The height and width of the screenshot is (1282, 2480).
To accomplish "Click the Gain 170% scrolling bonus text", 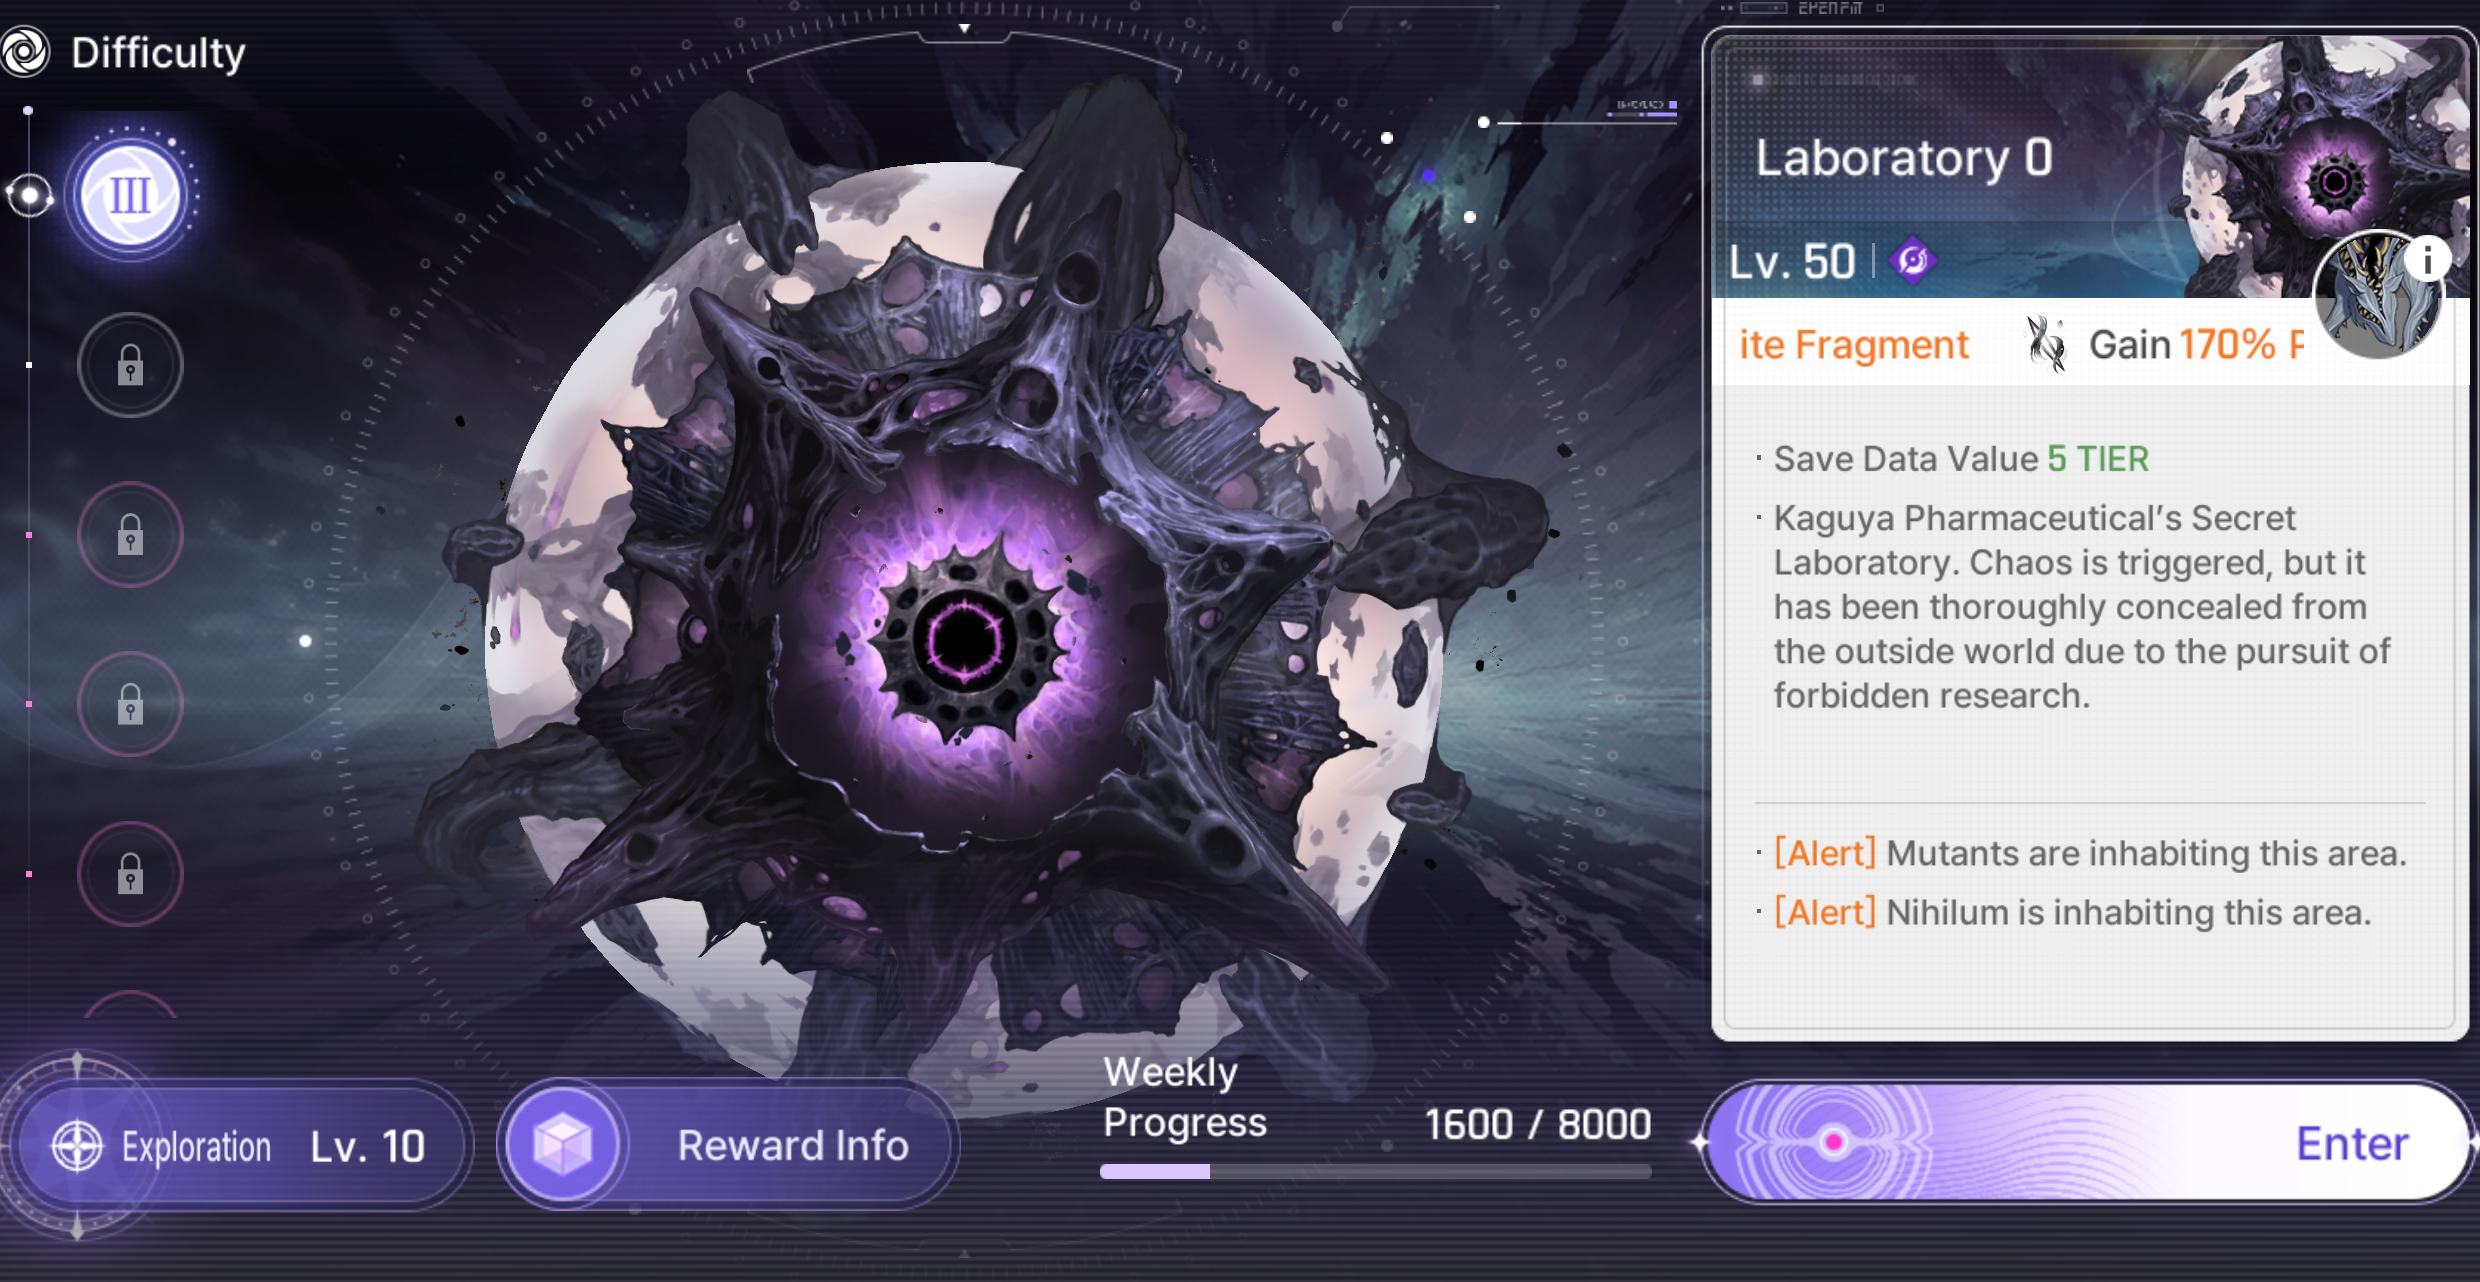I will pyautogui.click(x=2196, y=345).
